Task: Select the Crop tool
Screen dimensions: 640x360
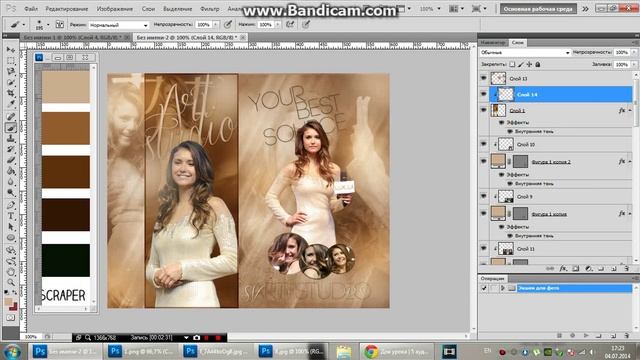Action: (11, 93)
